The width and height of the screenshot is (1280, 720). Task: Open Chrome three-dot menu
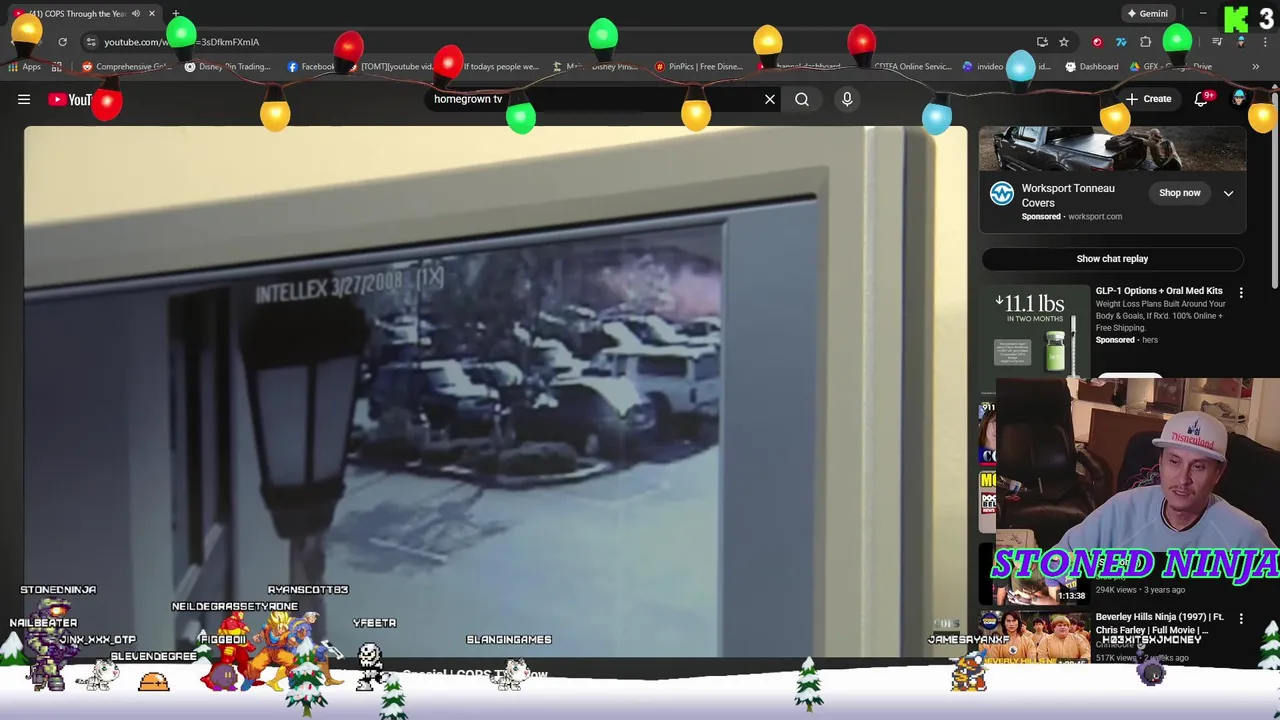point(1263,42)
